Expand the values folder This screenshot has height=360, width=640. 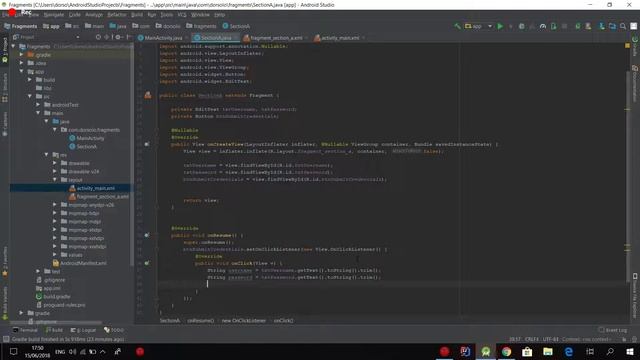tap(54, 255)
